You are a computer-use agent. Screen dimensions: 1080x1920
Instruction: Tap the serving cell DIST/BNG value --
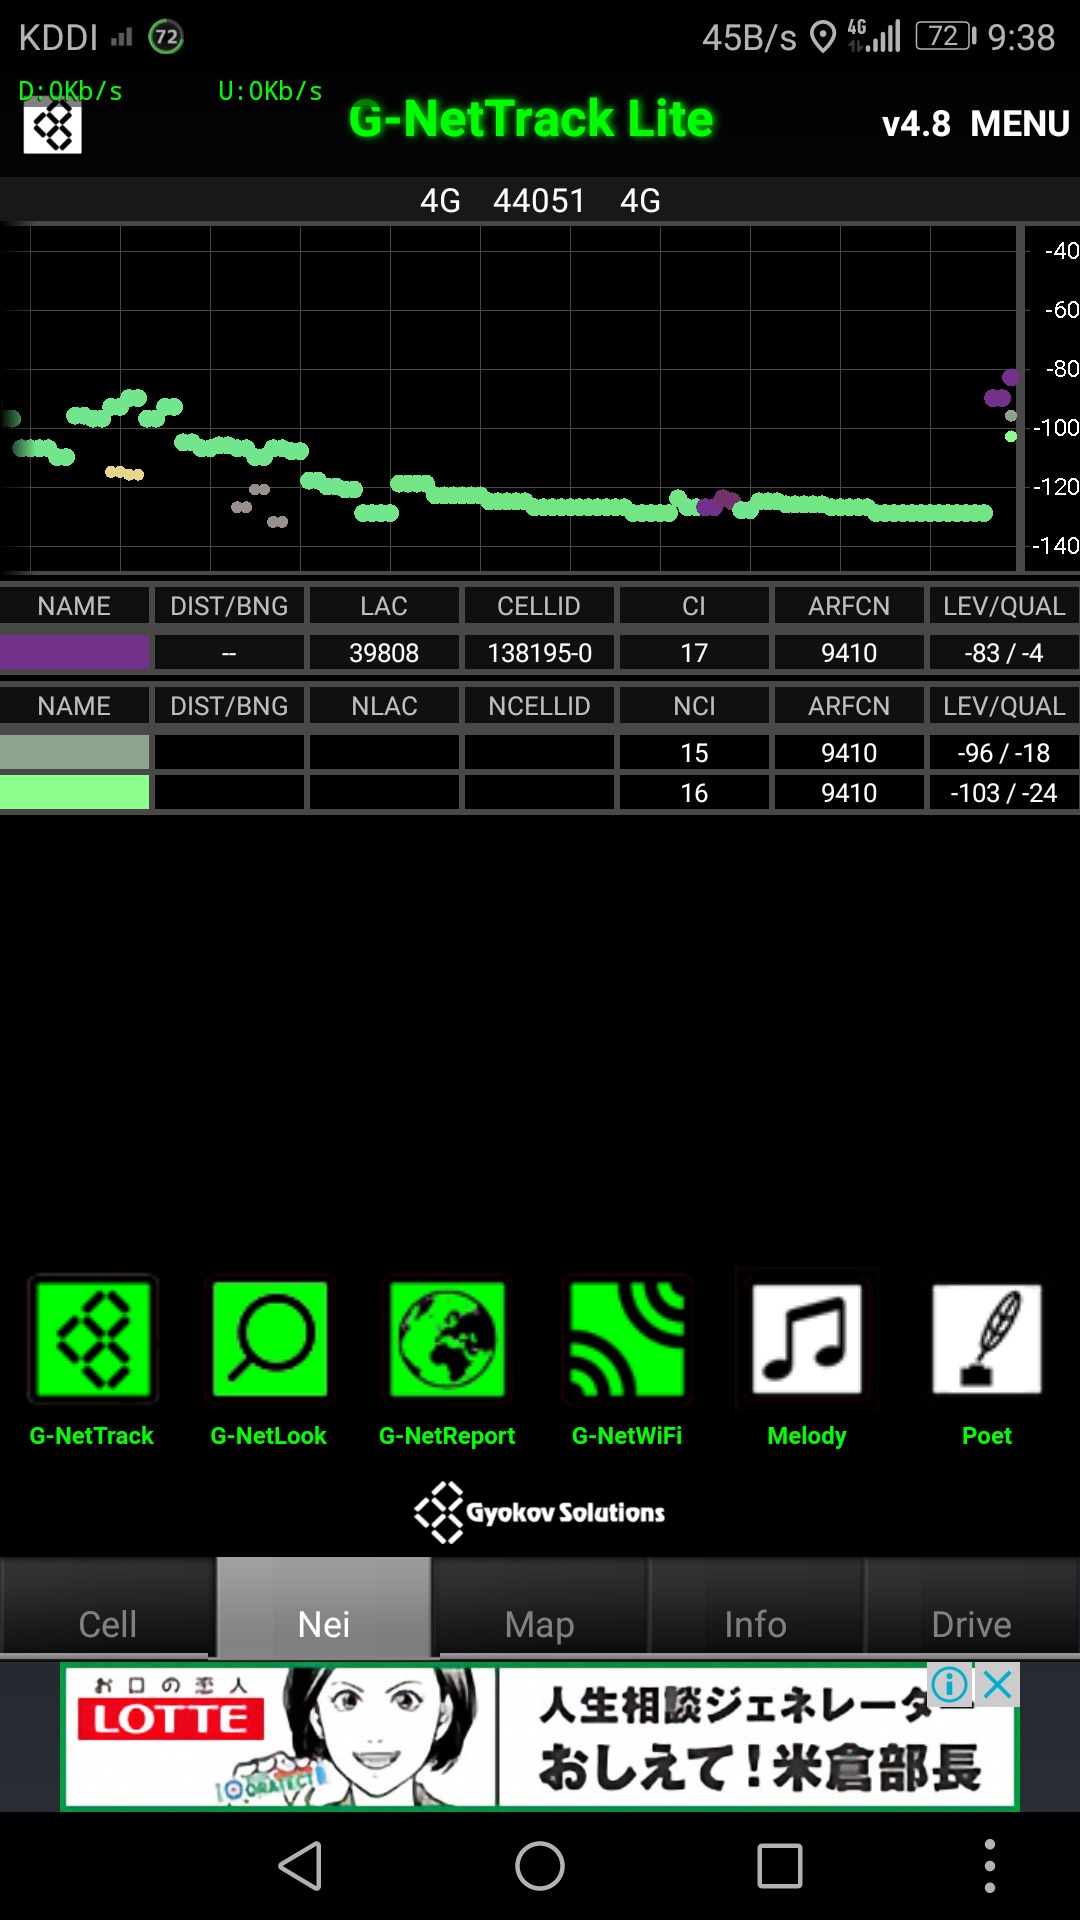pos(229,653)
